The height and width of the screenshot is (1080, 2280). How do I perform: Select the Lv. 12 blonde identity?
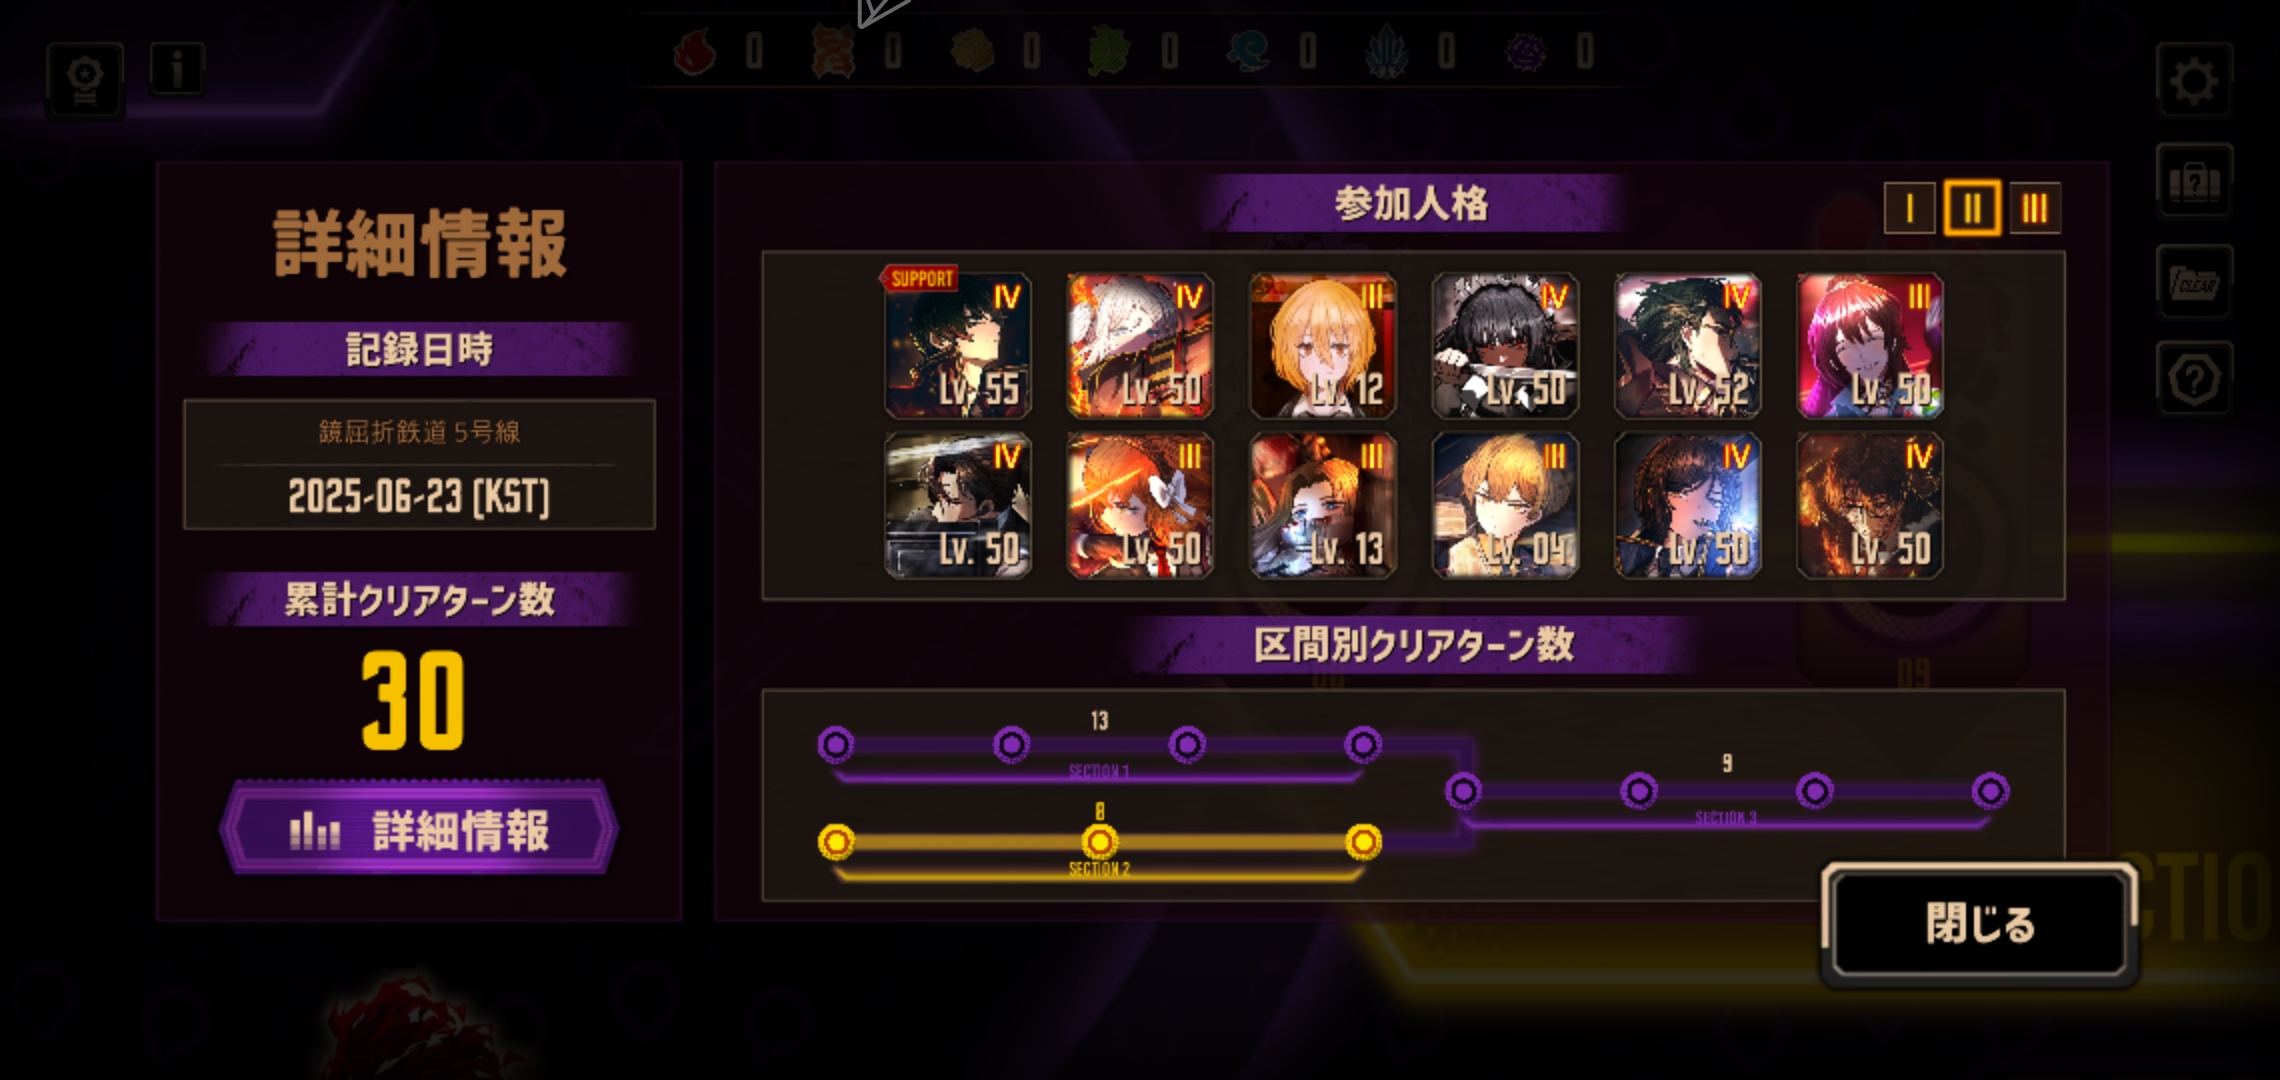pos(1323,345)
